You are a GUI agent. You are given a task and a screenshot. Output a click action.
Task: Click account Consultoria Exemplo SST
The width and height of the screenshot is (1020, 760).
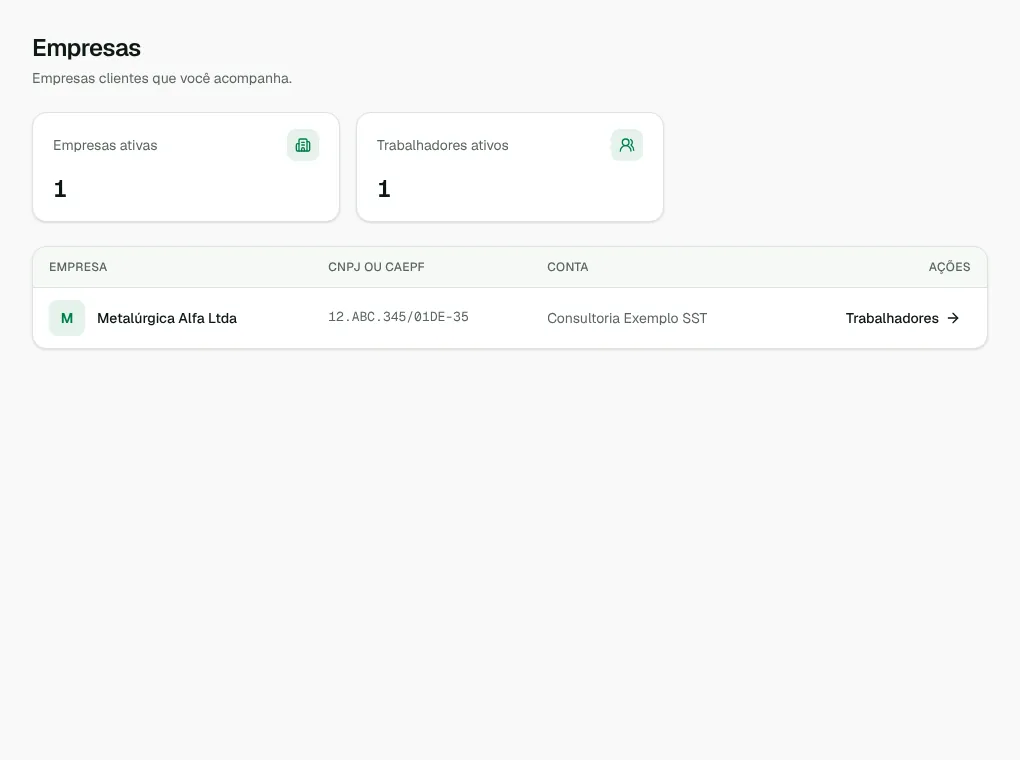coord(626,318)
